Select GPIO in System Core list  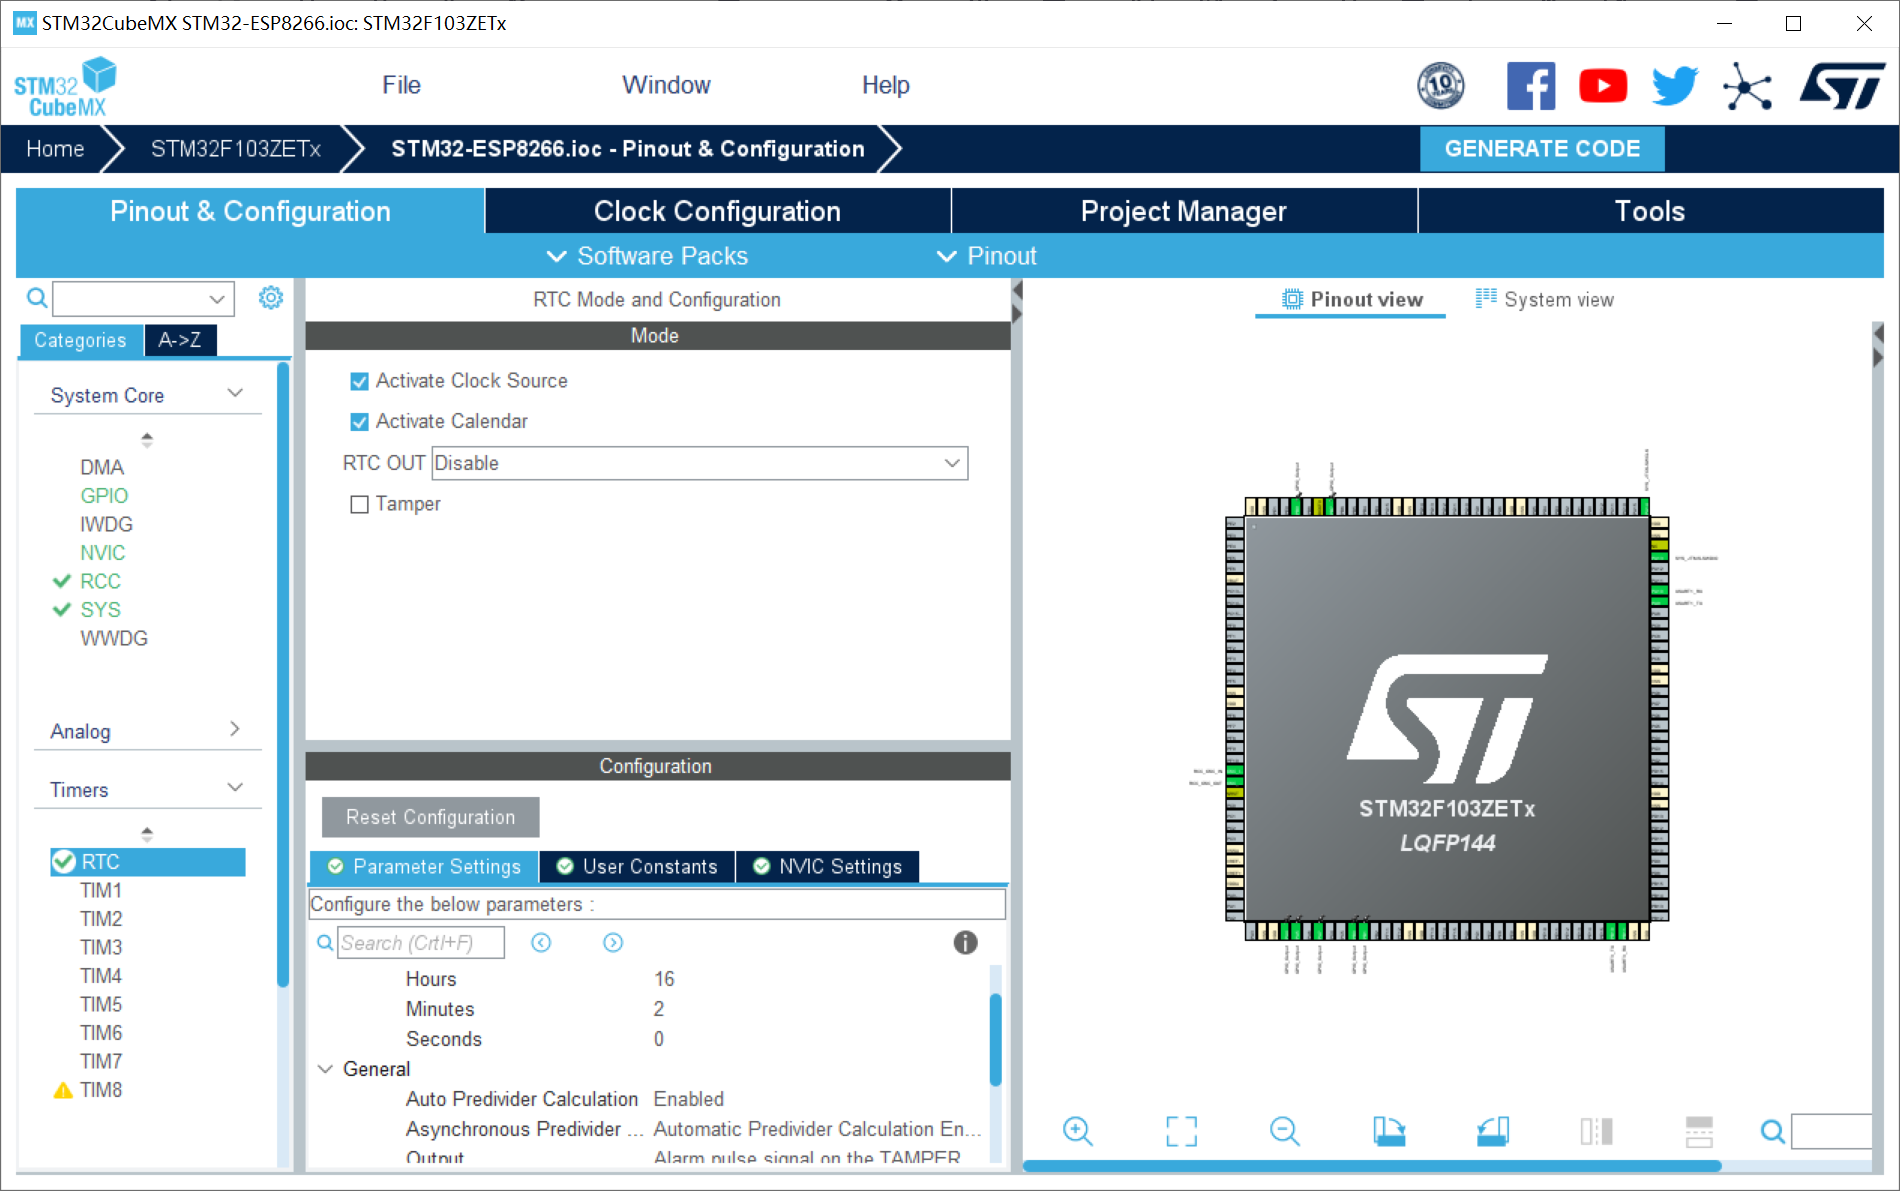[104, 496]
